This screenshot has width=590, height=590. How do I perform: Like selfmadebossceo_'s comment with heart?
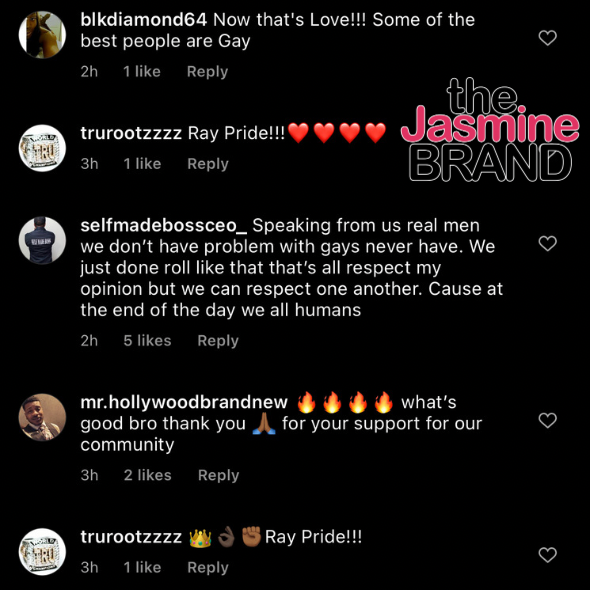[547, 243]
